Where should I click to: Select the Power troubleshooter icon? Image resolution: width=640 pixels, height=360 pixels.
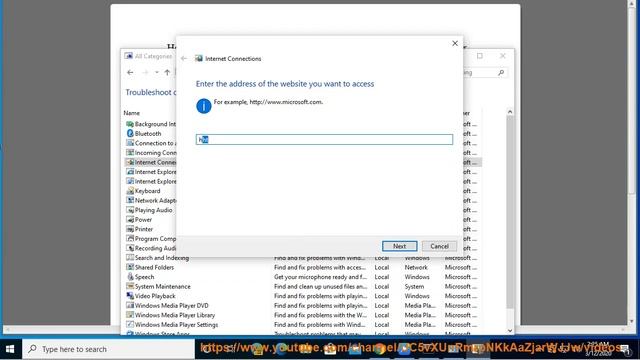(130, 220)
